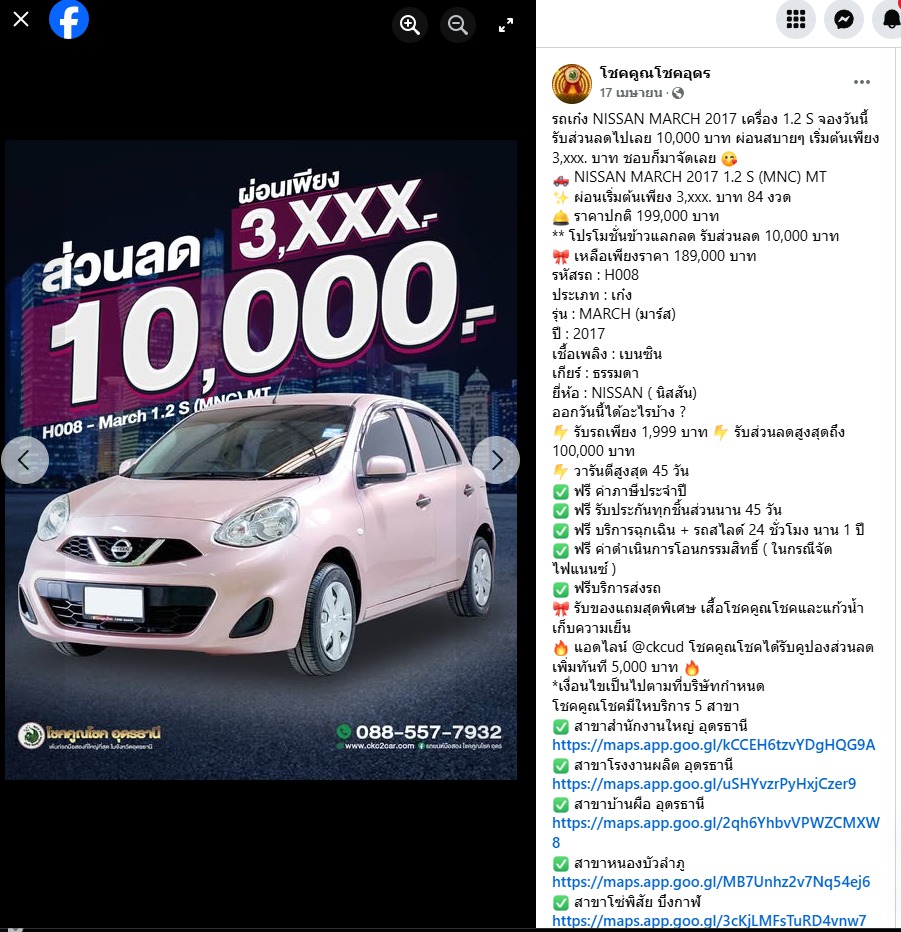Click the text ฟรี ค่าภาษีประจำปี
Viewport: 901px width, 932px height.
click(630, 491)
